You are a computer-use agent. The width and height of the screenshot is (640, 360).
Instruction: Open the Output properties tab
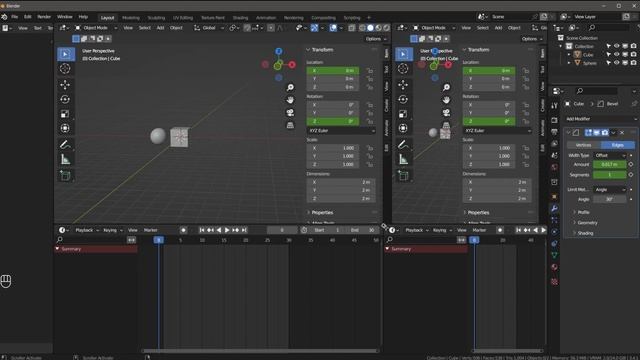[554, 132]
